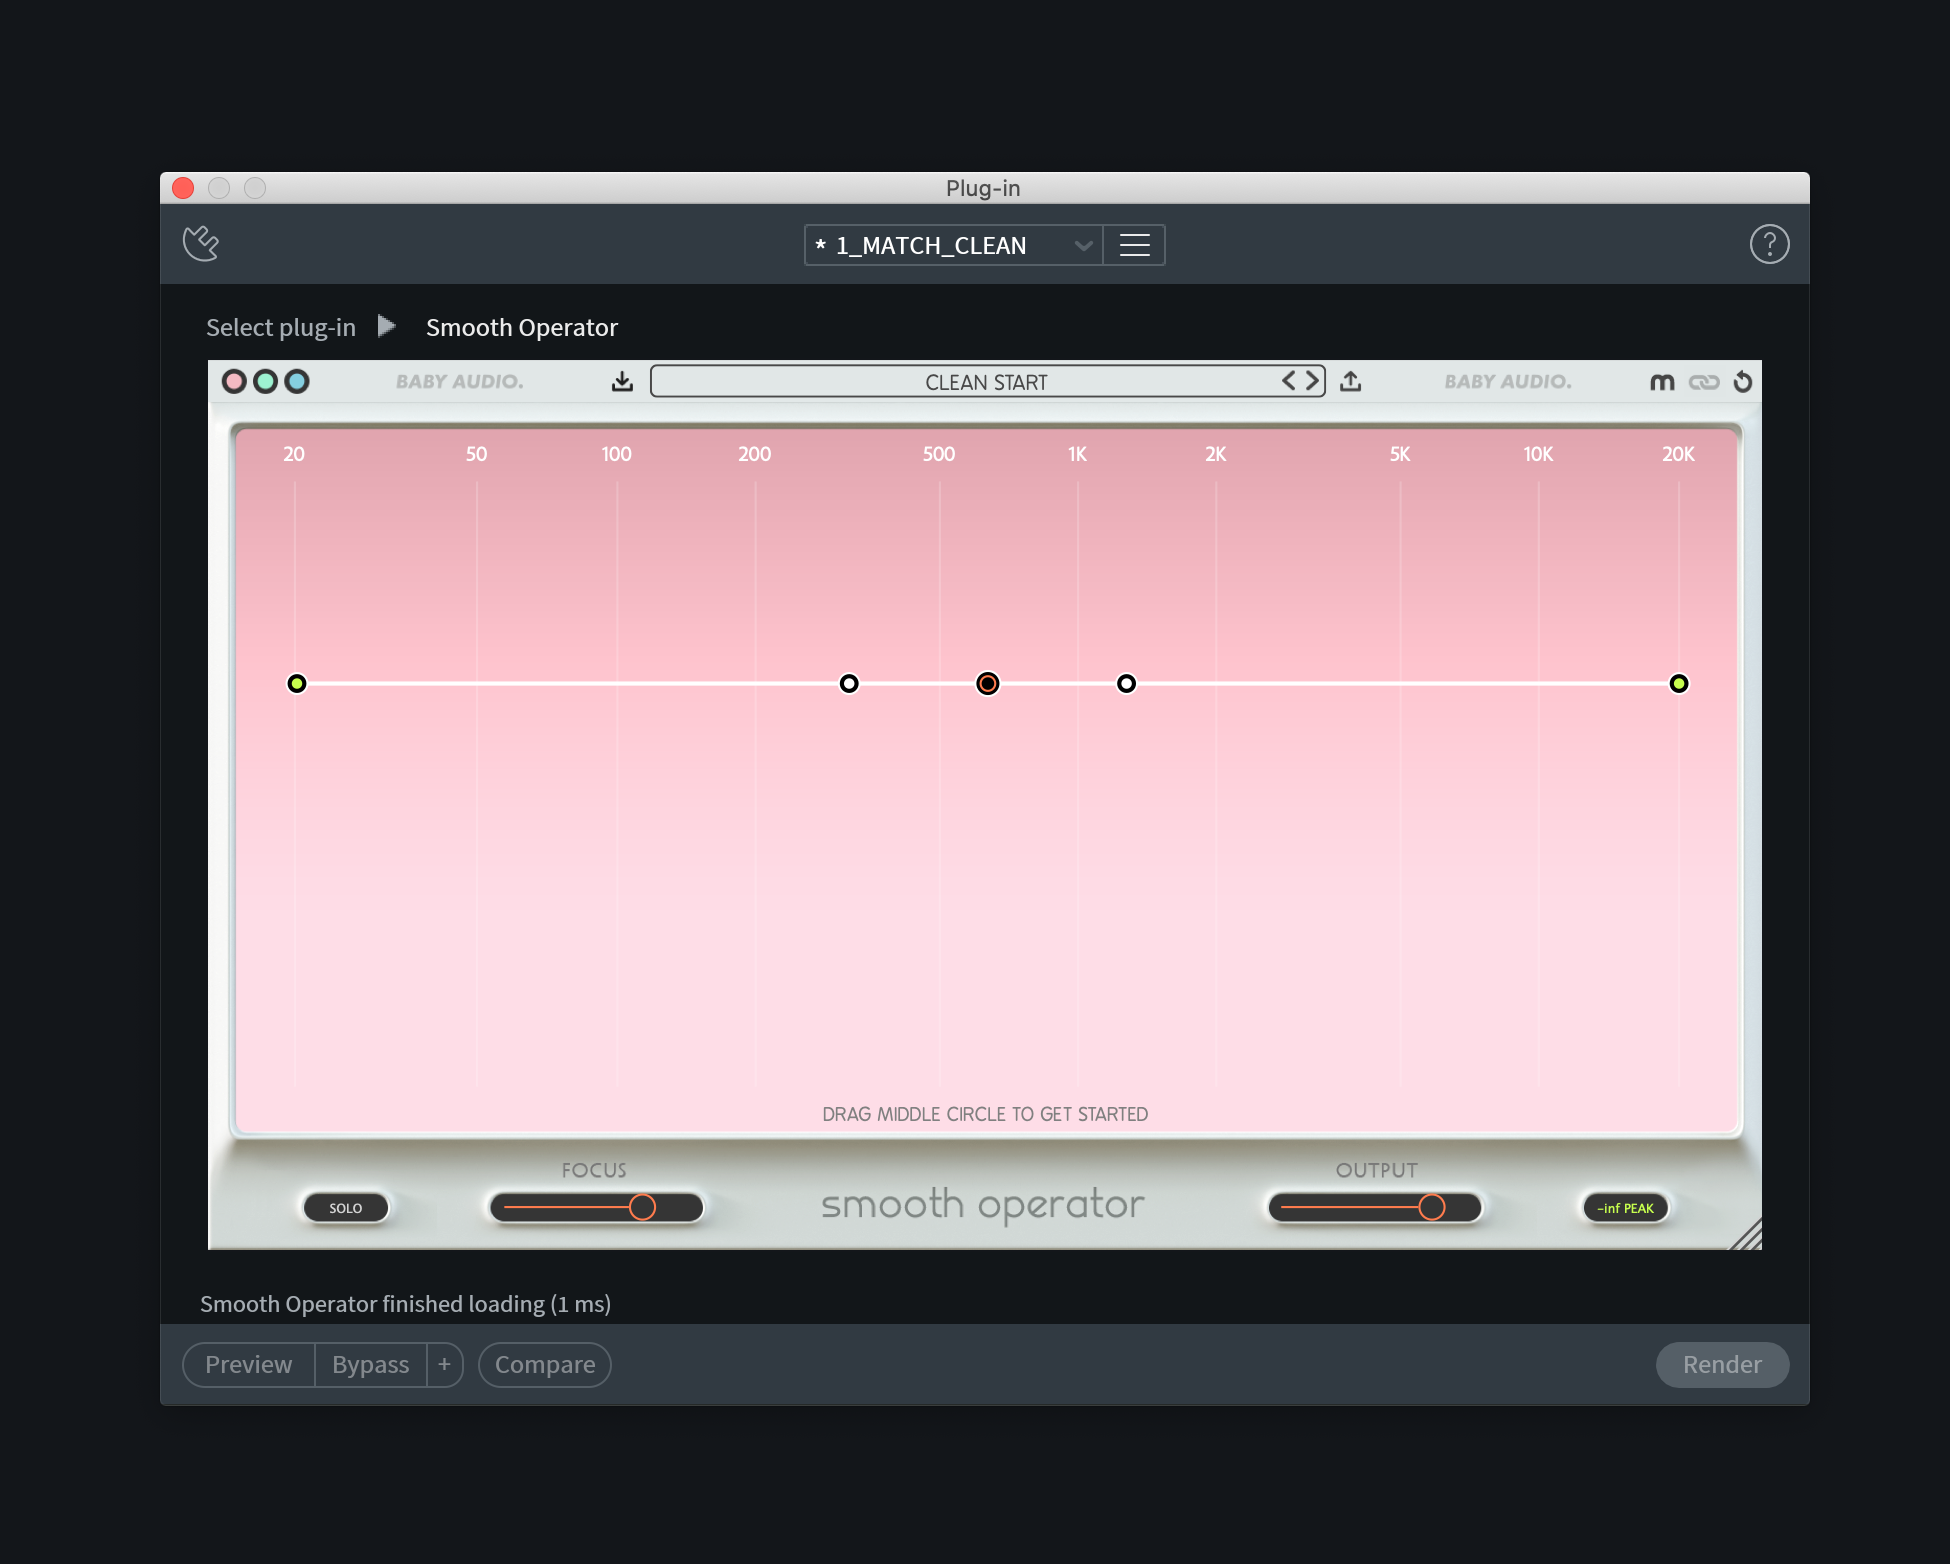Click the smooth operator logo text
The image size is (1950, 1564).
pyautogui.click(x=983, y=1205)
